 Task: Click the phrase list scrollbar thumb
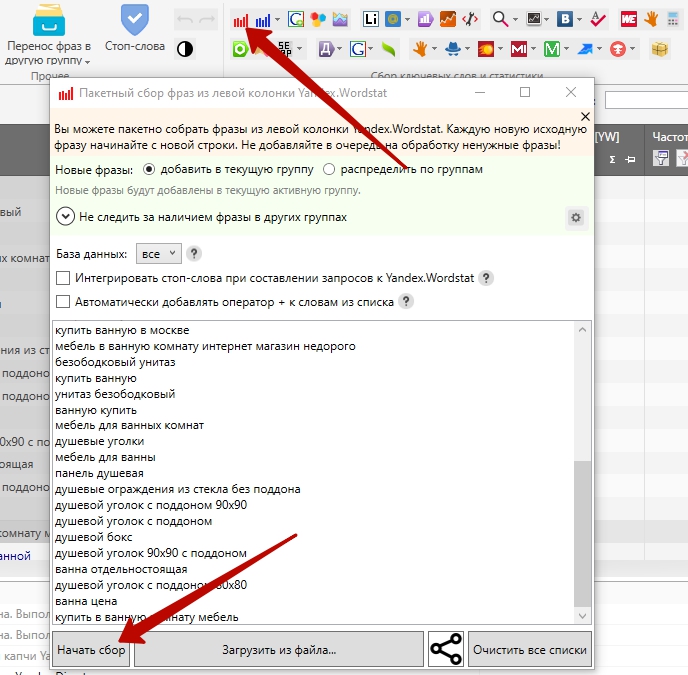tap(582, 534)
